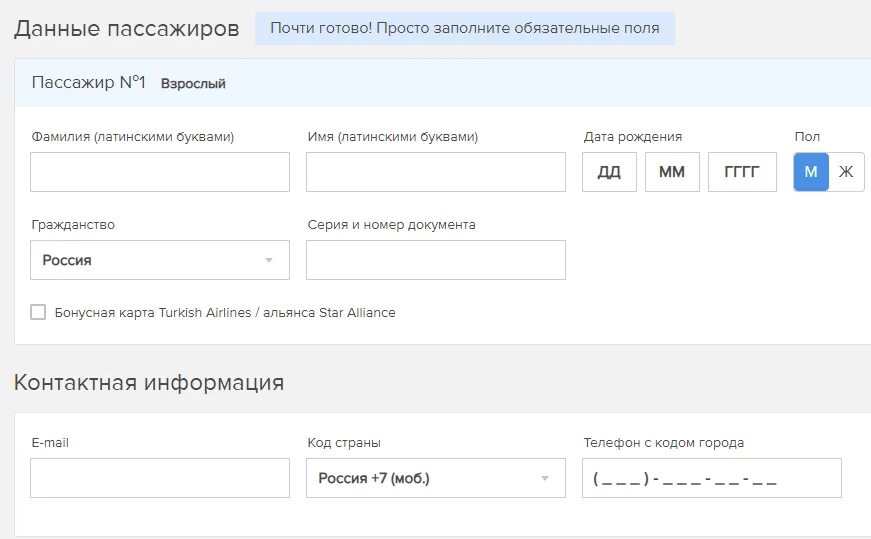Open the Гражданство citizenship dropdown
The height and width of the screenshot is (539, 871).
coord(160,260)
